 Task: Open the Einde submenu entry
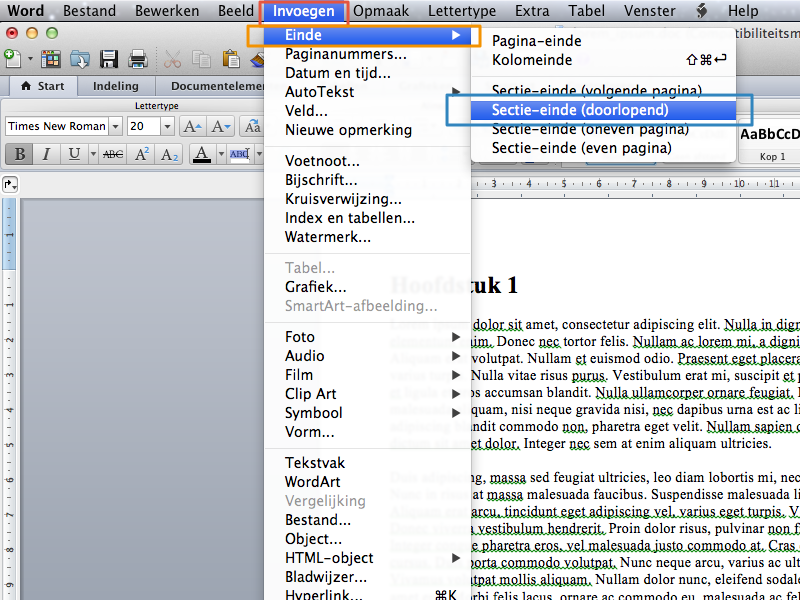coord(367,35)
